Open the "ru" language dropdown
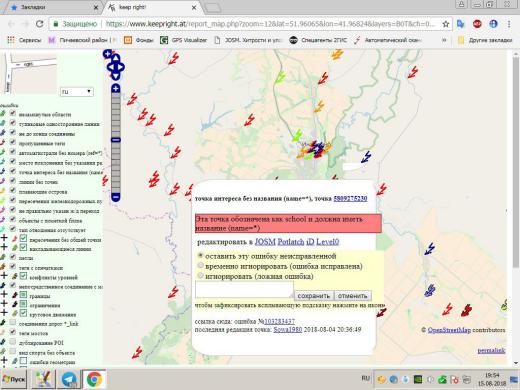 click(77, 92)
